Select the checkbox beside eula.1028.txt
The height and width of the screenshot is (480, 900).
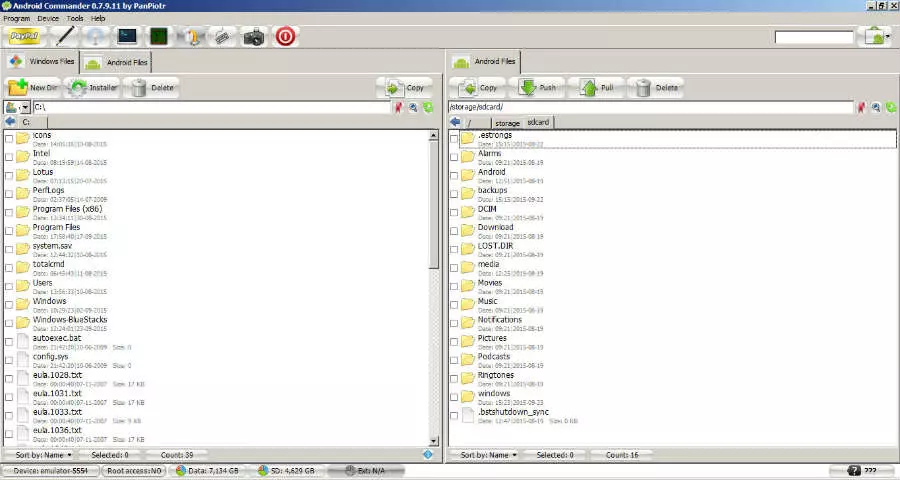pos(10,380)
